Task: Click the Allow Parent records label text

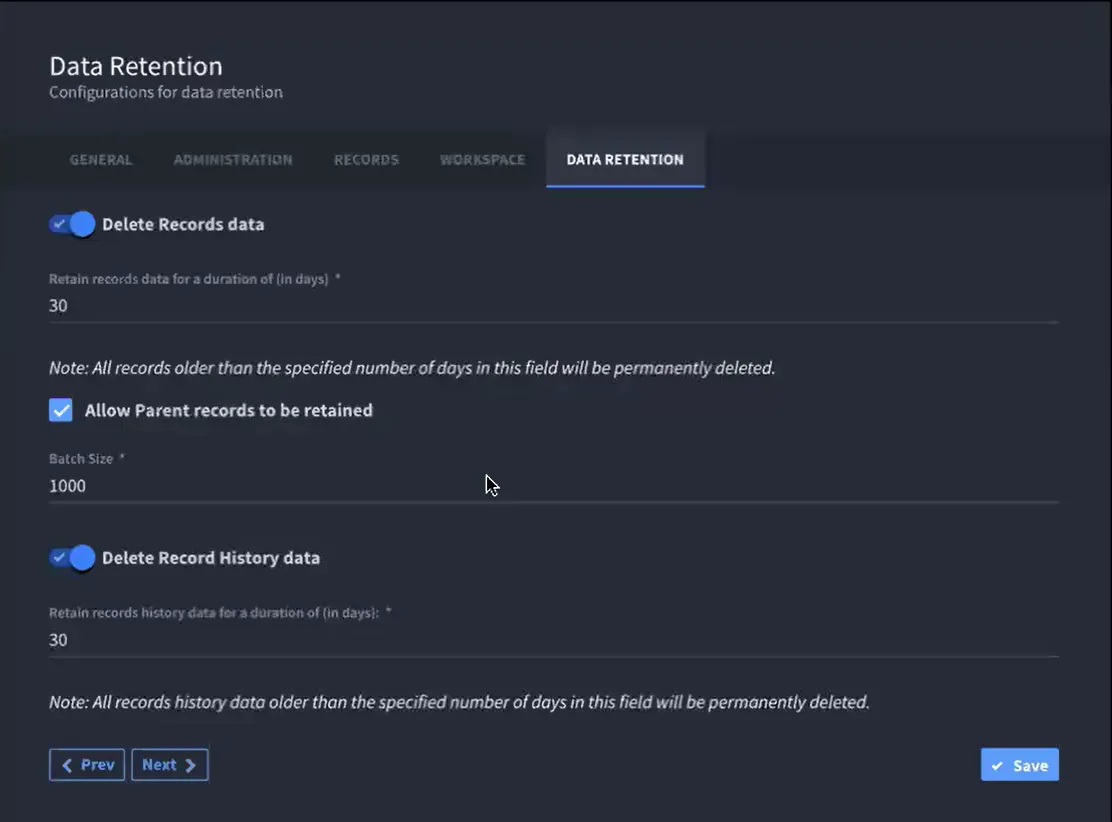Action: click(x=228, y=411)
